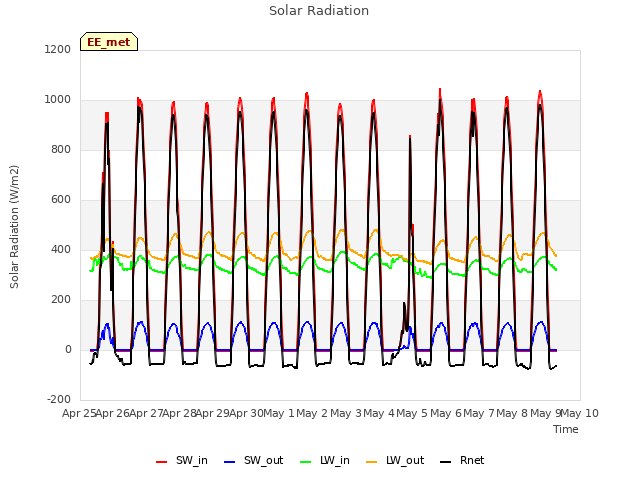
Task: Click the May 2 x-axis tick label
Action: tap(313, 413)
